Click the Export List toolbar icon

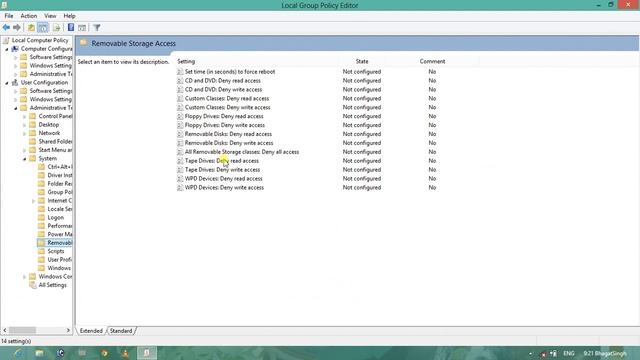coord(56,28)
